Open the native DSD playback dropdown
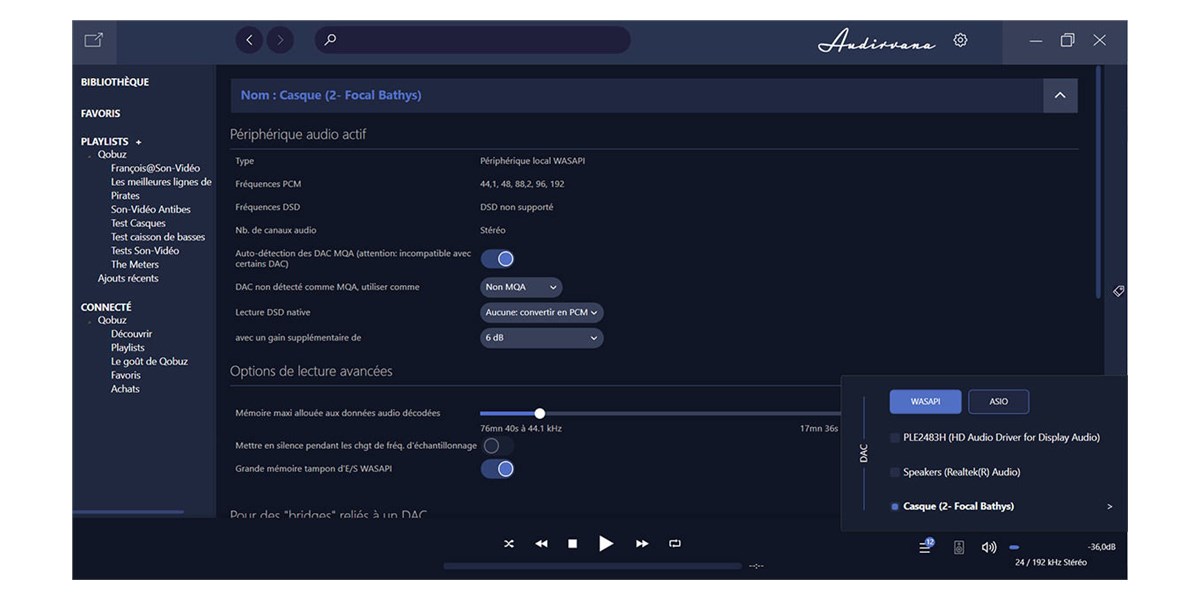Viewport: 1200px width, 600px height. (542, 312)
